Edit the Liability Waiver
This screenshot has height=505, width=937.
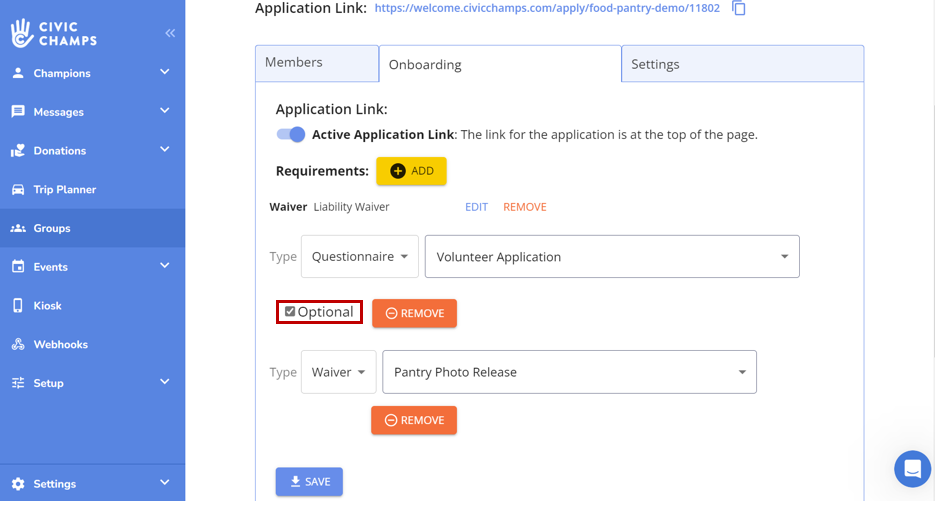476,207
